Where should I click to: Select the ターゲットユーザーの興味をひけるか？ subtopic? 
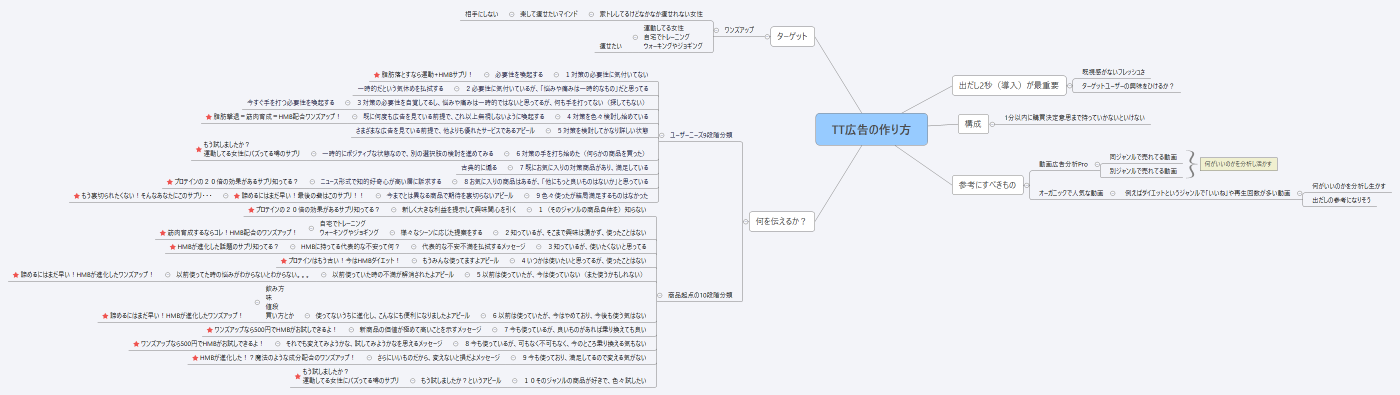click(x=1128, y=86)
